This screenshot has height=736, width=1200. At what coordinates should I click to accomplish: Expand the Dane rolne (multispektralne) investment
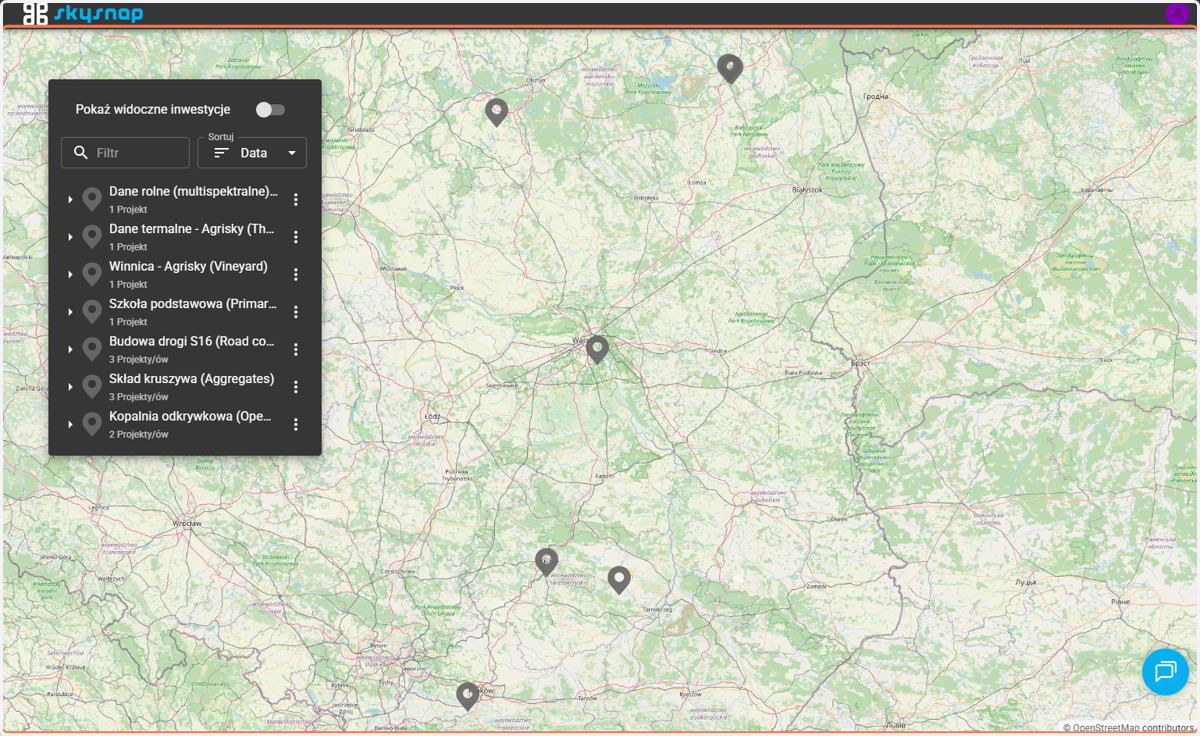tap(70, 200)
